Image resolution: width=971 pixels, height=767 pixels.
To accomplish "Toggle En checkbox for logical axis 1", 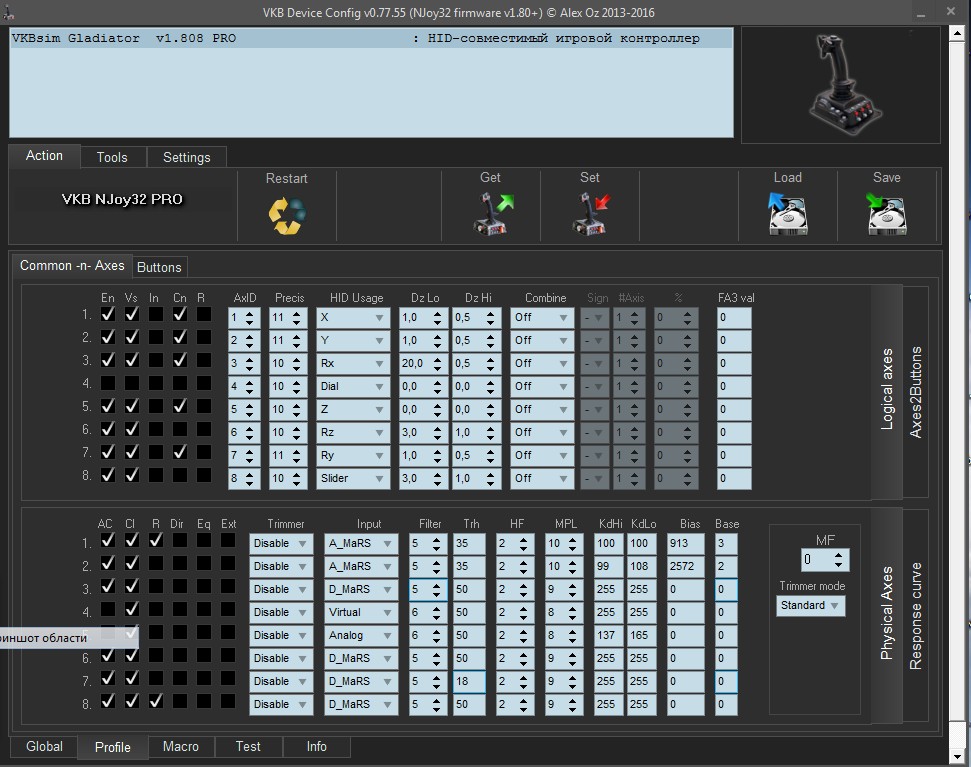I will point(108,314).
